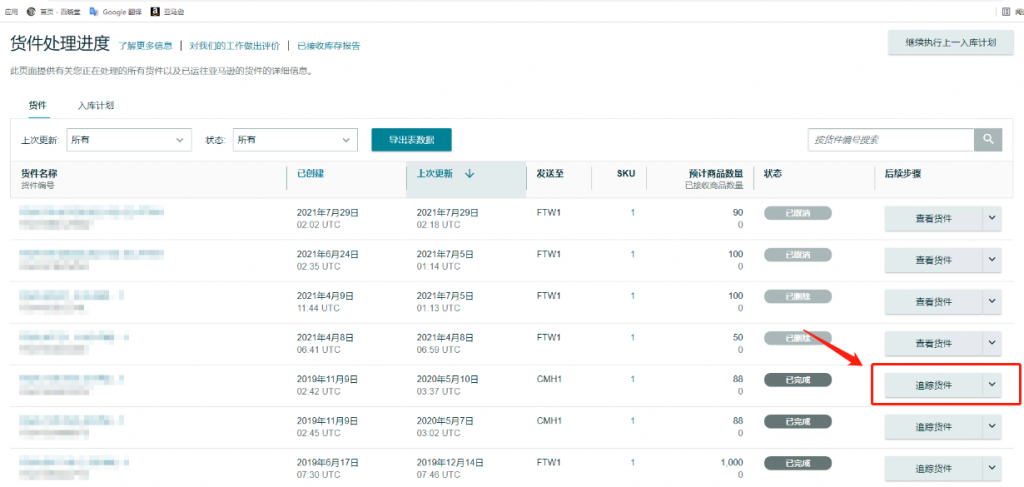Click the SKU column header
The width and height of the screenshot is (1024, 487).
pyautogui.click(x=626, y=173)
